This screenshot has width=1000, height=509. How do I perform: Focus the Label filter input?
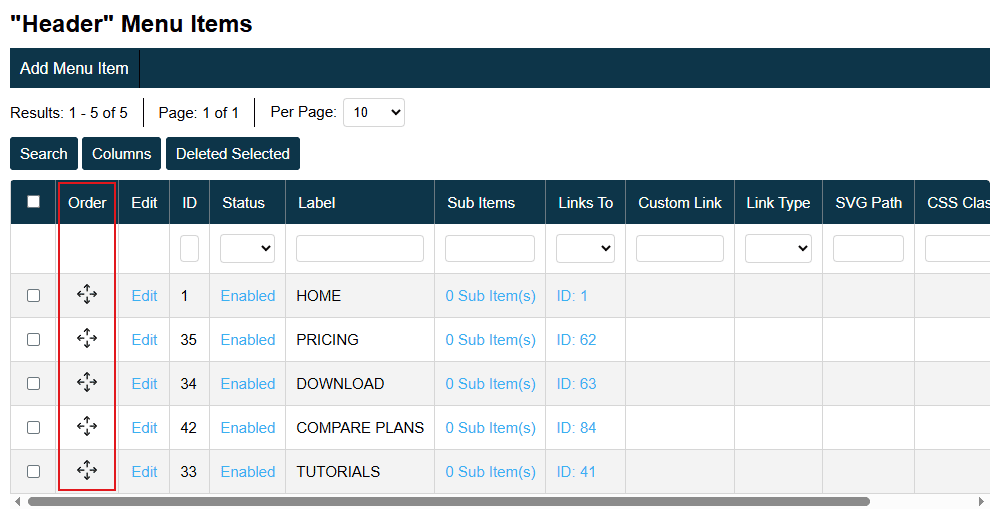tap(360, 249)
